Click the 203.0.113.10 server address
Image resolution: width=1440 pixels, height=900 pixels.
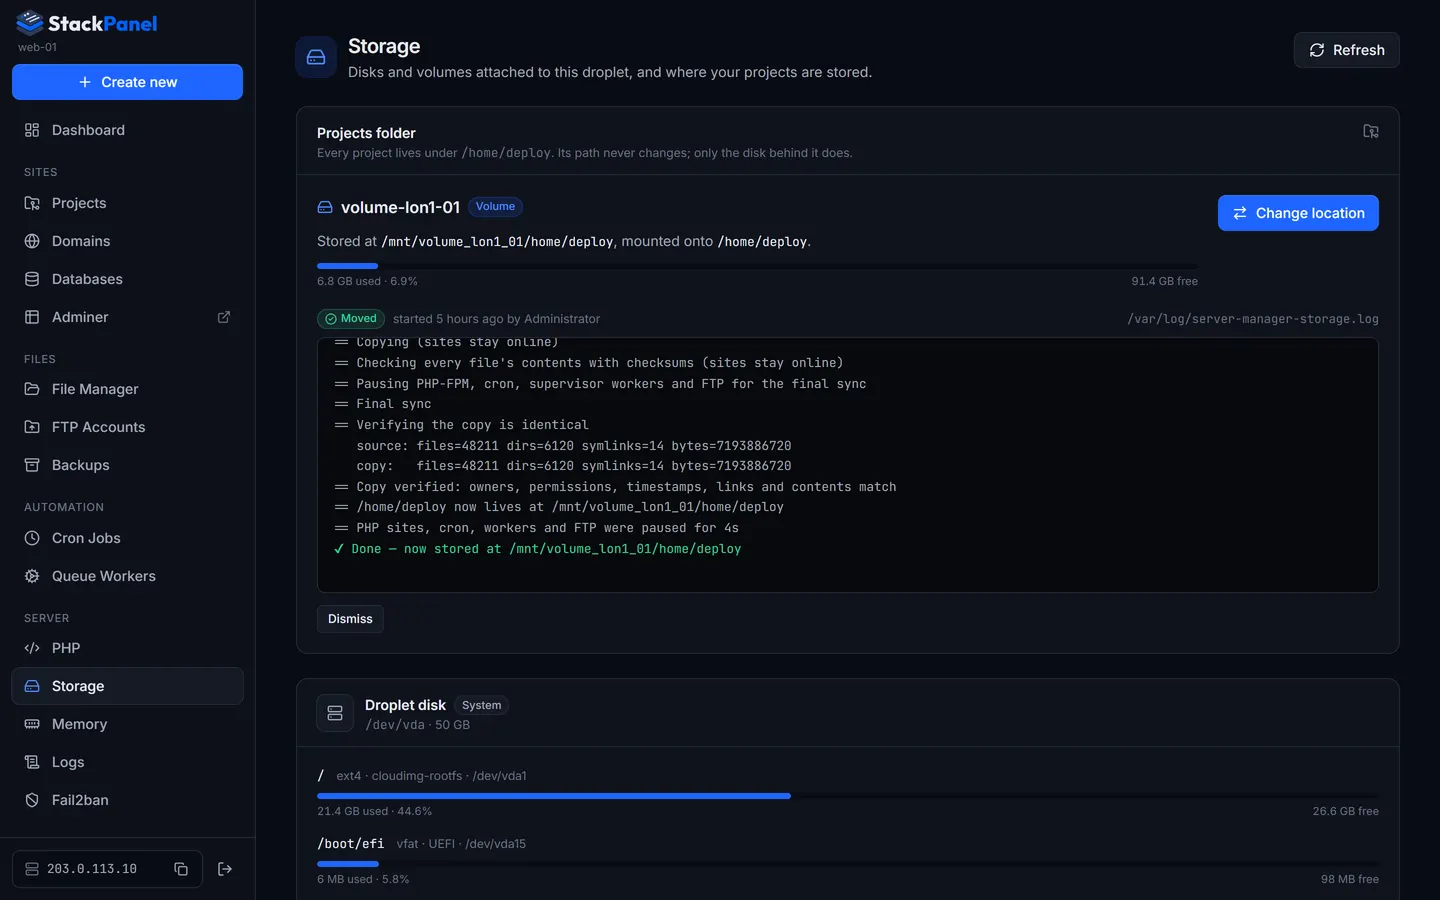click(x=92, y=869)
